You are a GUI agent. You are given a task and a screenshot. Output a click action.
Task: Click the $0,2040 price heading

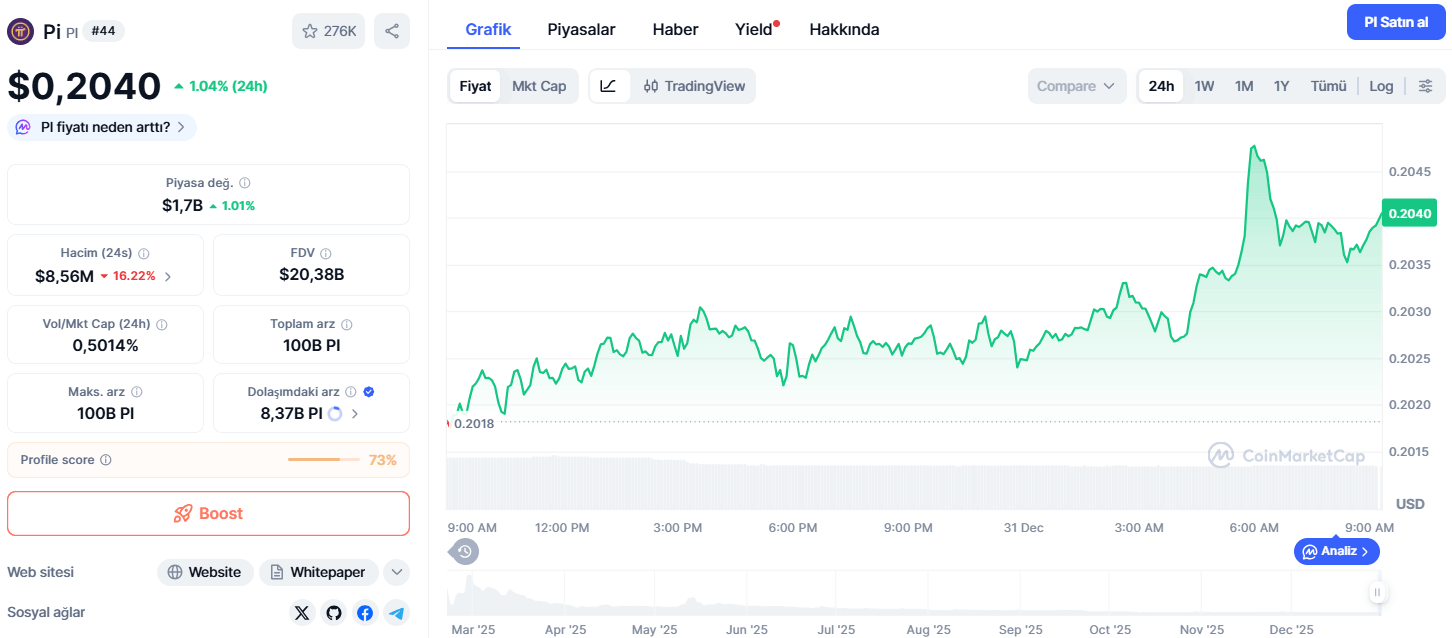pyautogui.click(x=84, y=86)
